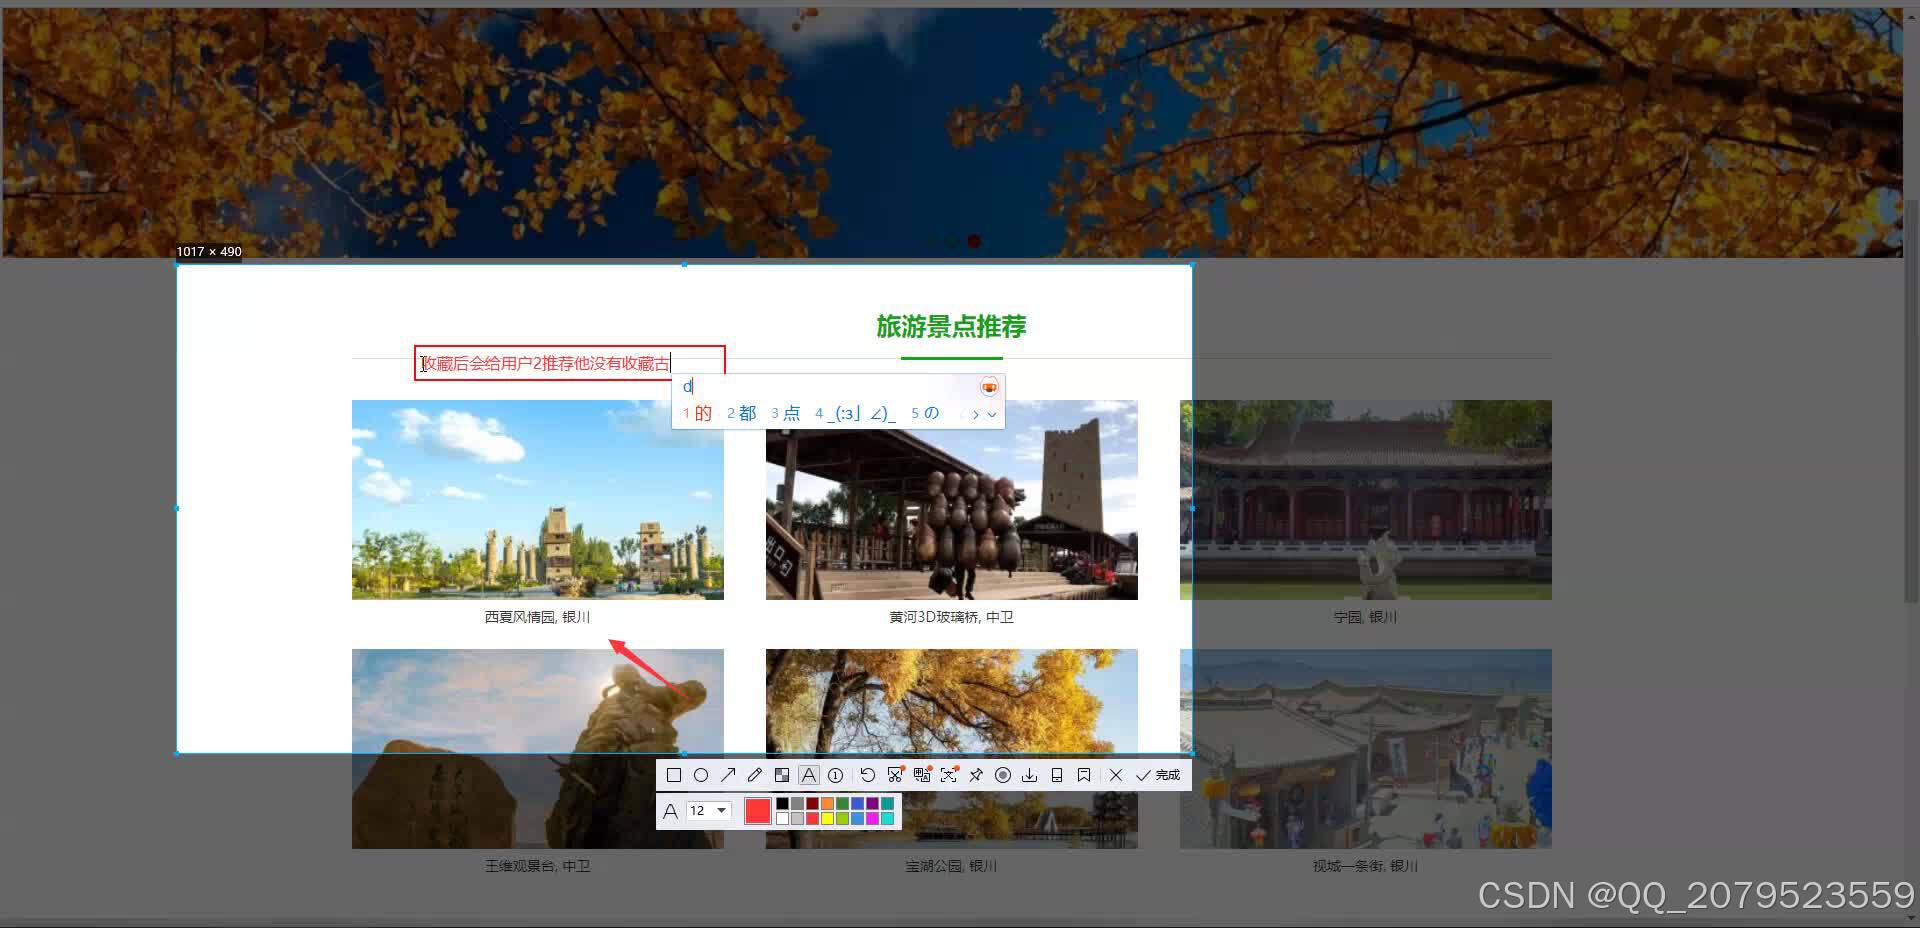Toggle the pin screenshot tool
This screenshot has height=928, width=1920.
[x=975, y=775]
